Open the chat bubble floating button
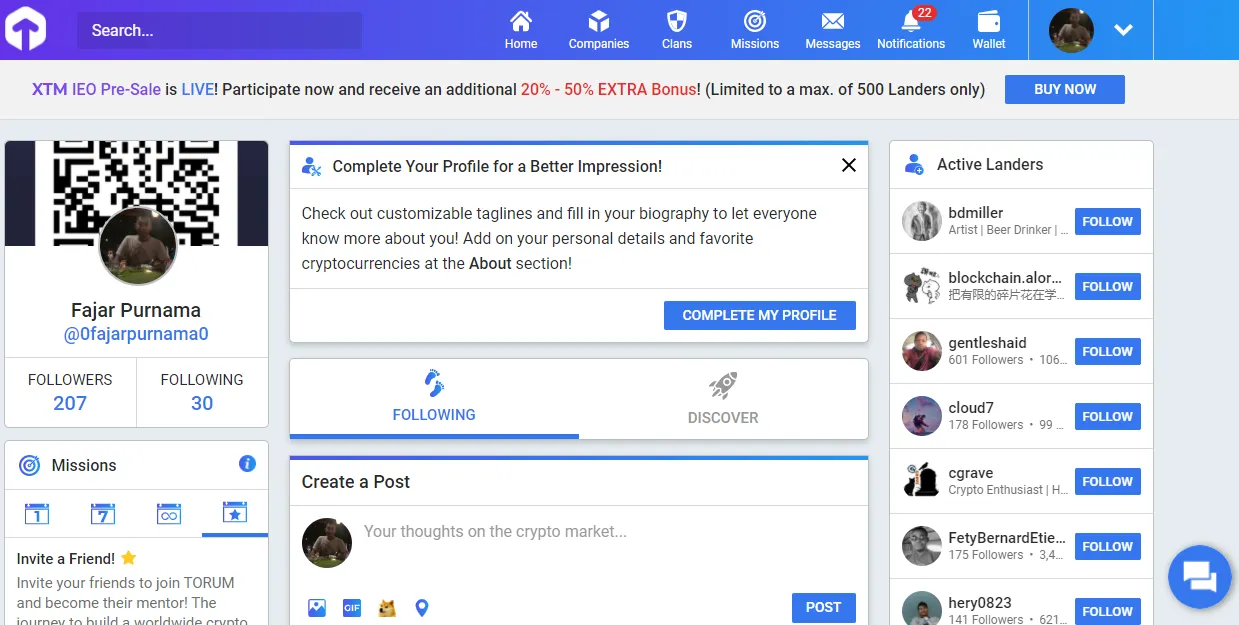Viewport: 1239px width, 625px height. click(x=1200, y=577)
